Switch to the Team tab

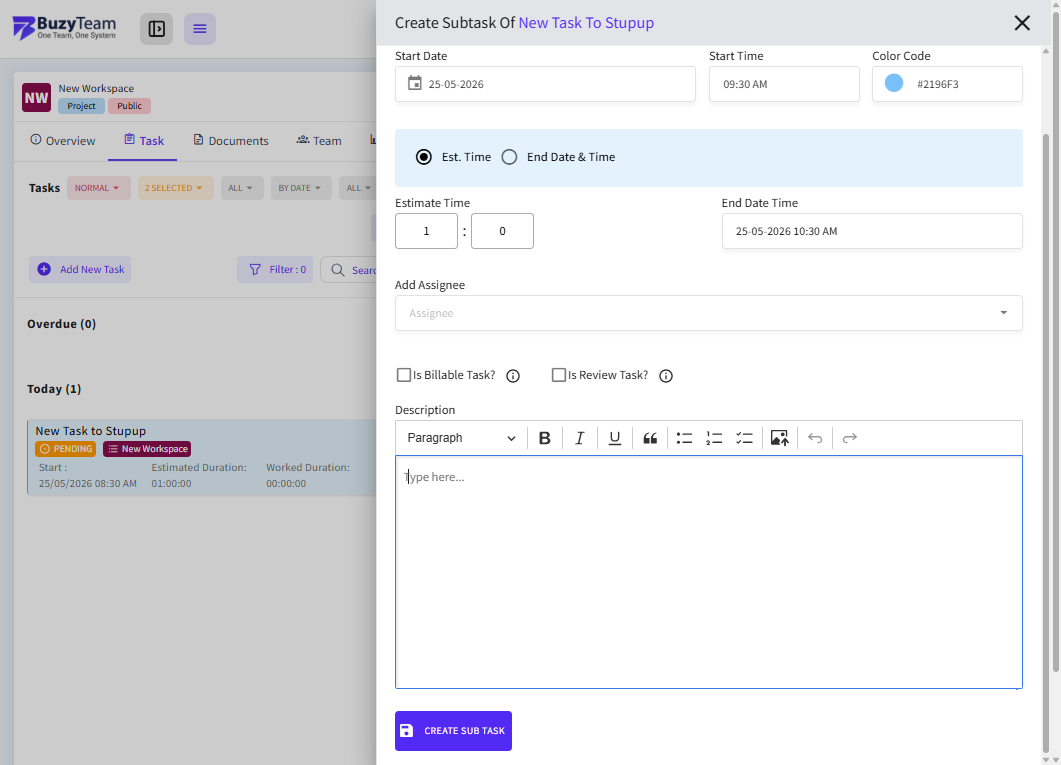(319, 141)
